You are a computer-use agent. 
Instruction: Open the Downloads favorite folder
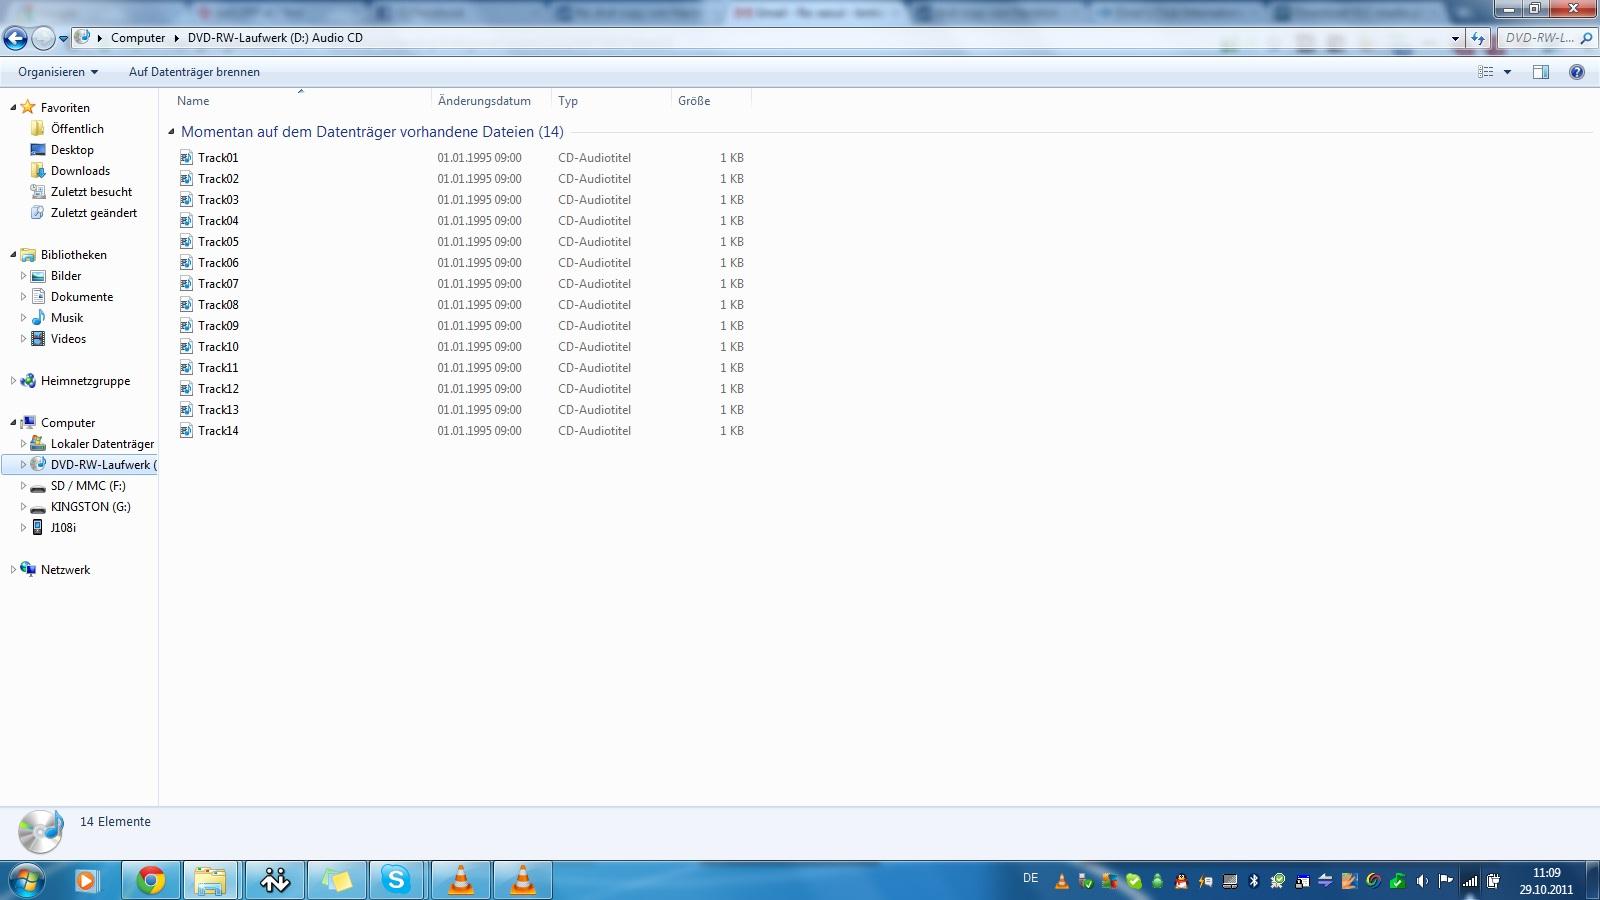click(x=80, y=171)
